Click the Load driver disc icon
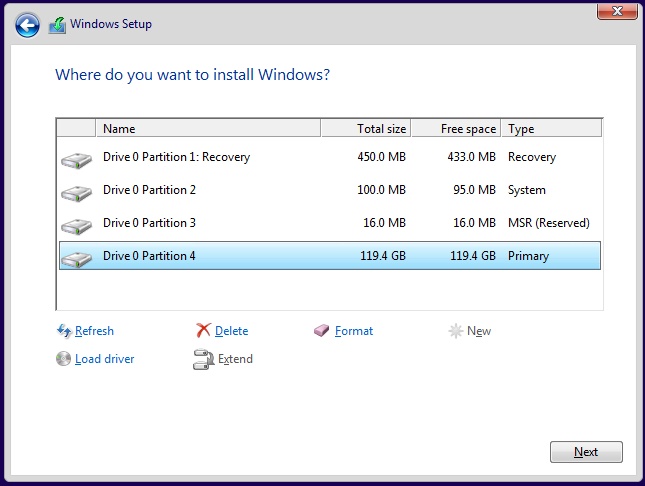The image size is (645, 486). click(x=63, y=358)
